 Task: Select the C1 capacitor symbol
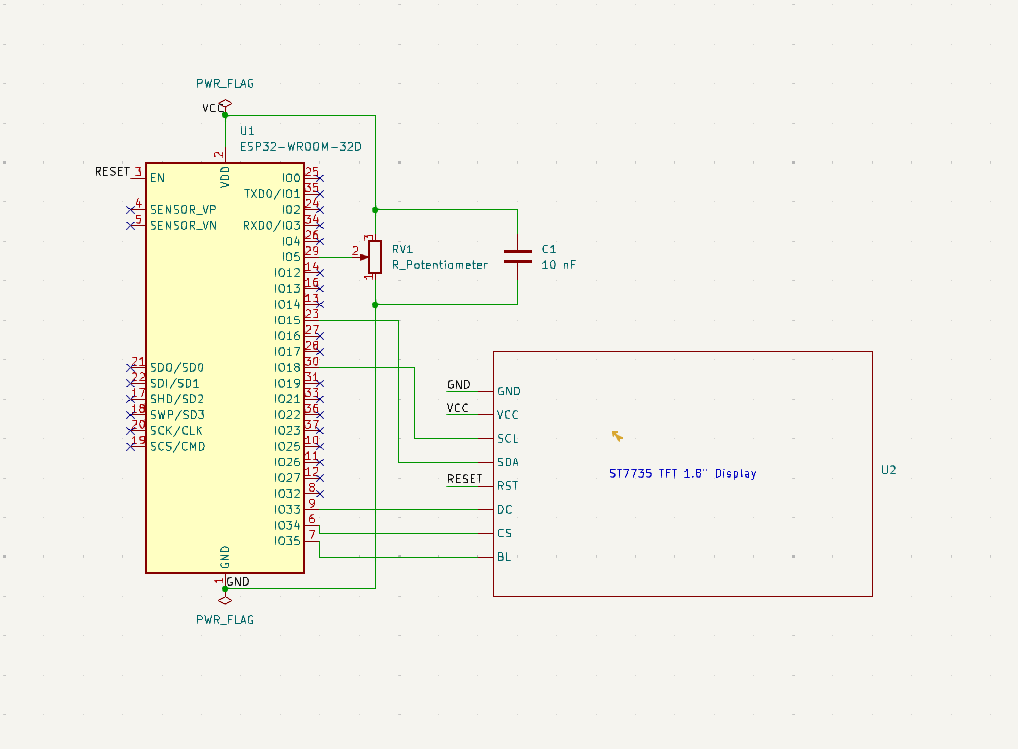[x=517, y=256]
